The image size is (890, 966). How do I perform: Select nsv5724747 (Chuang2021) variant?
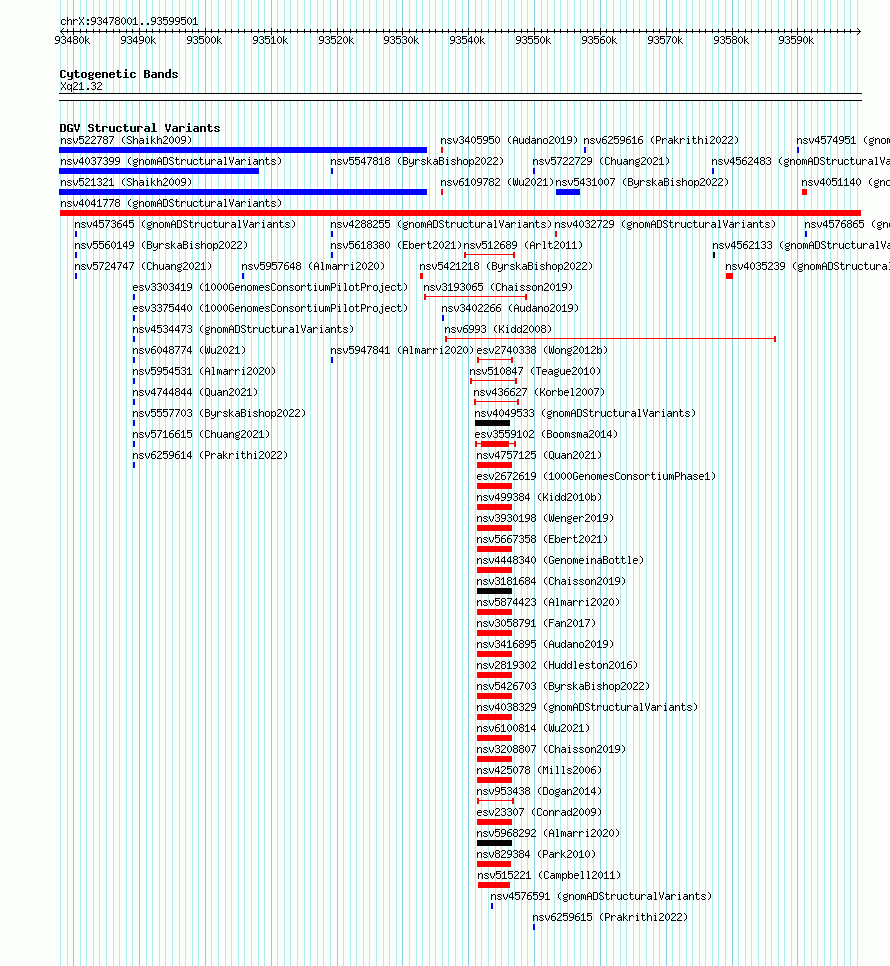pos(143,266)
